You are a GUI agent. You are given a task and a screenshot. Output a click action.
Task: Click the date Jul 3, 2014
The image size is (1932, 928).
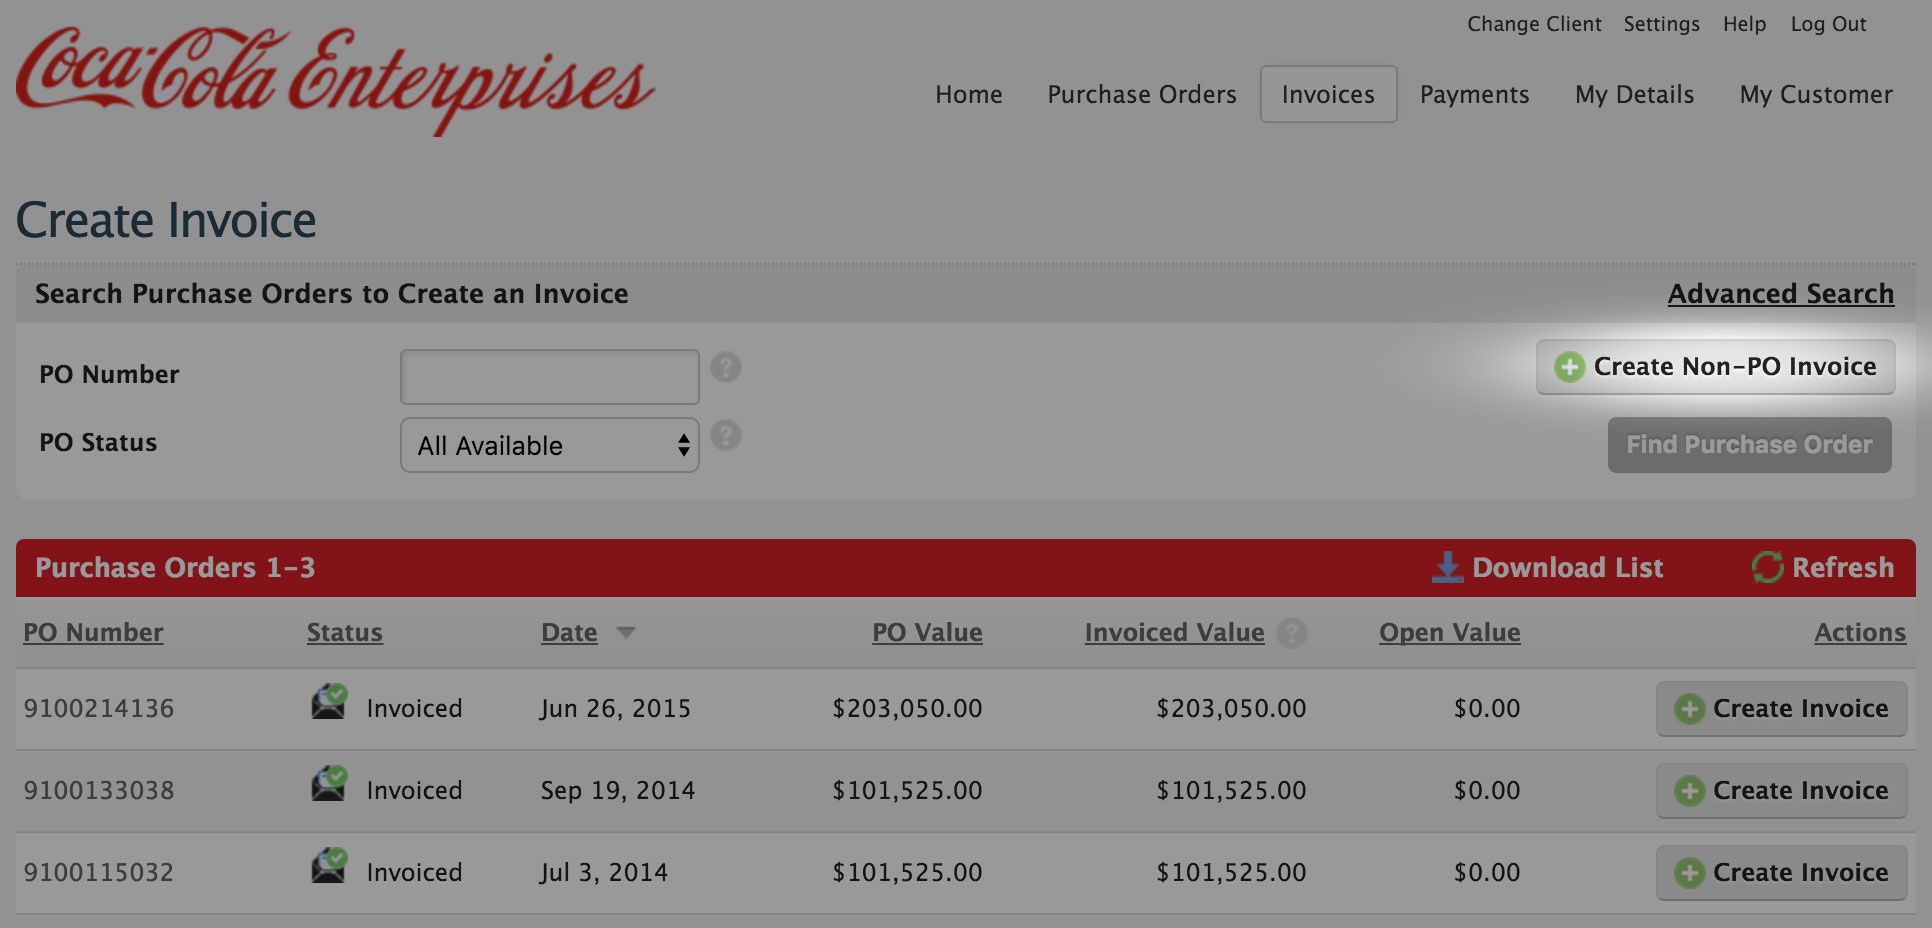[x=604, y=872]
